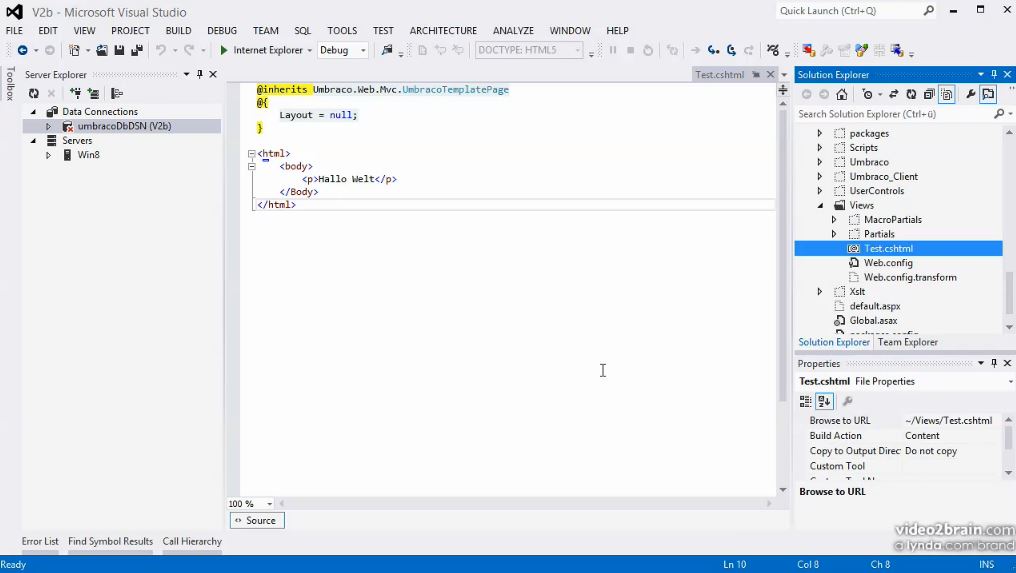Select Web.config file in Solution Explorer
The height and width of the screenshot is (573, 1016).
click(x=888, y=263)
